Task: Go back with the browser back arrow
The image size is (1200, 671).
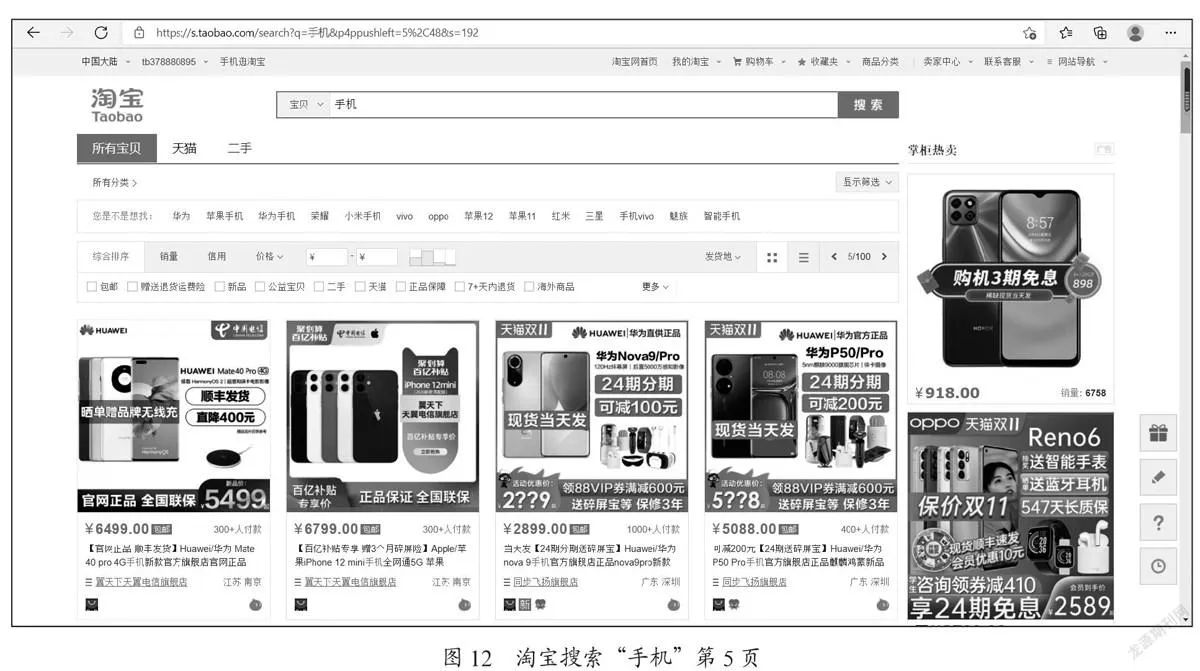Action: [x=33, y=32]
